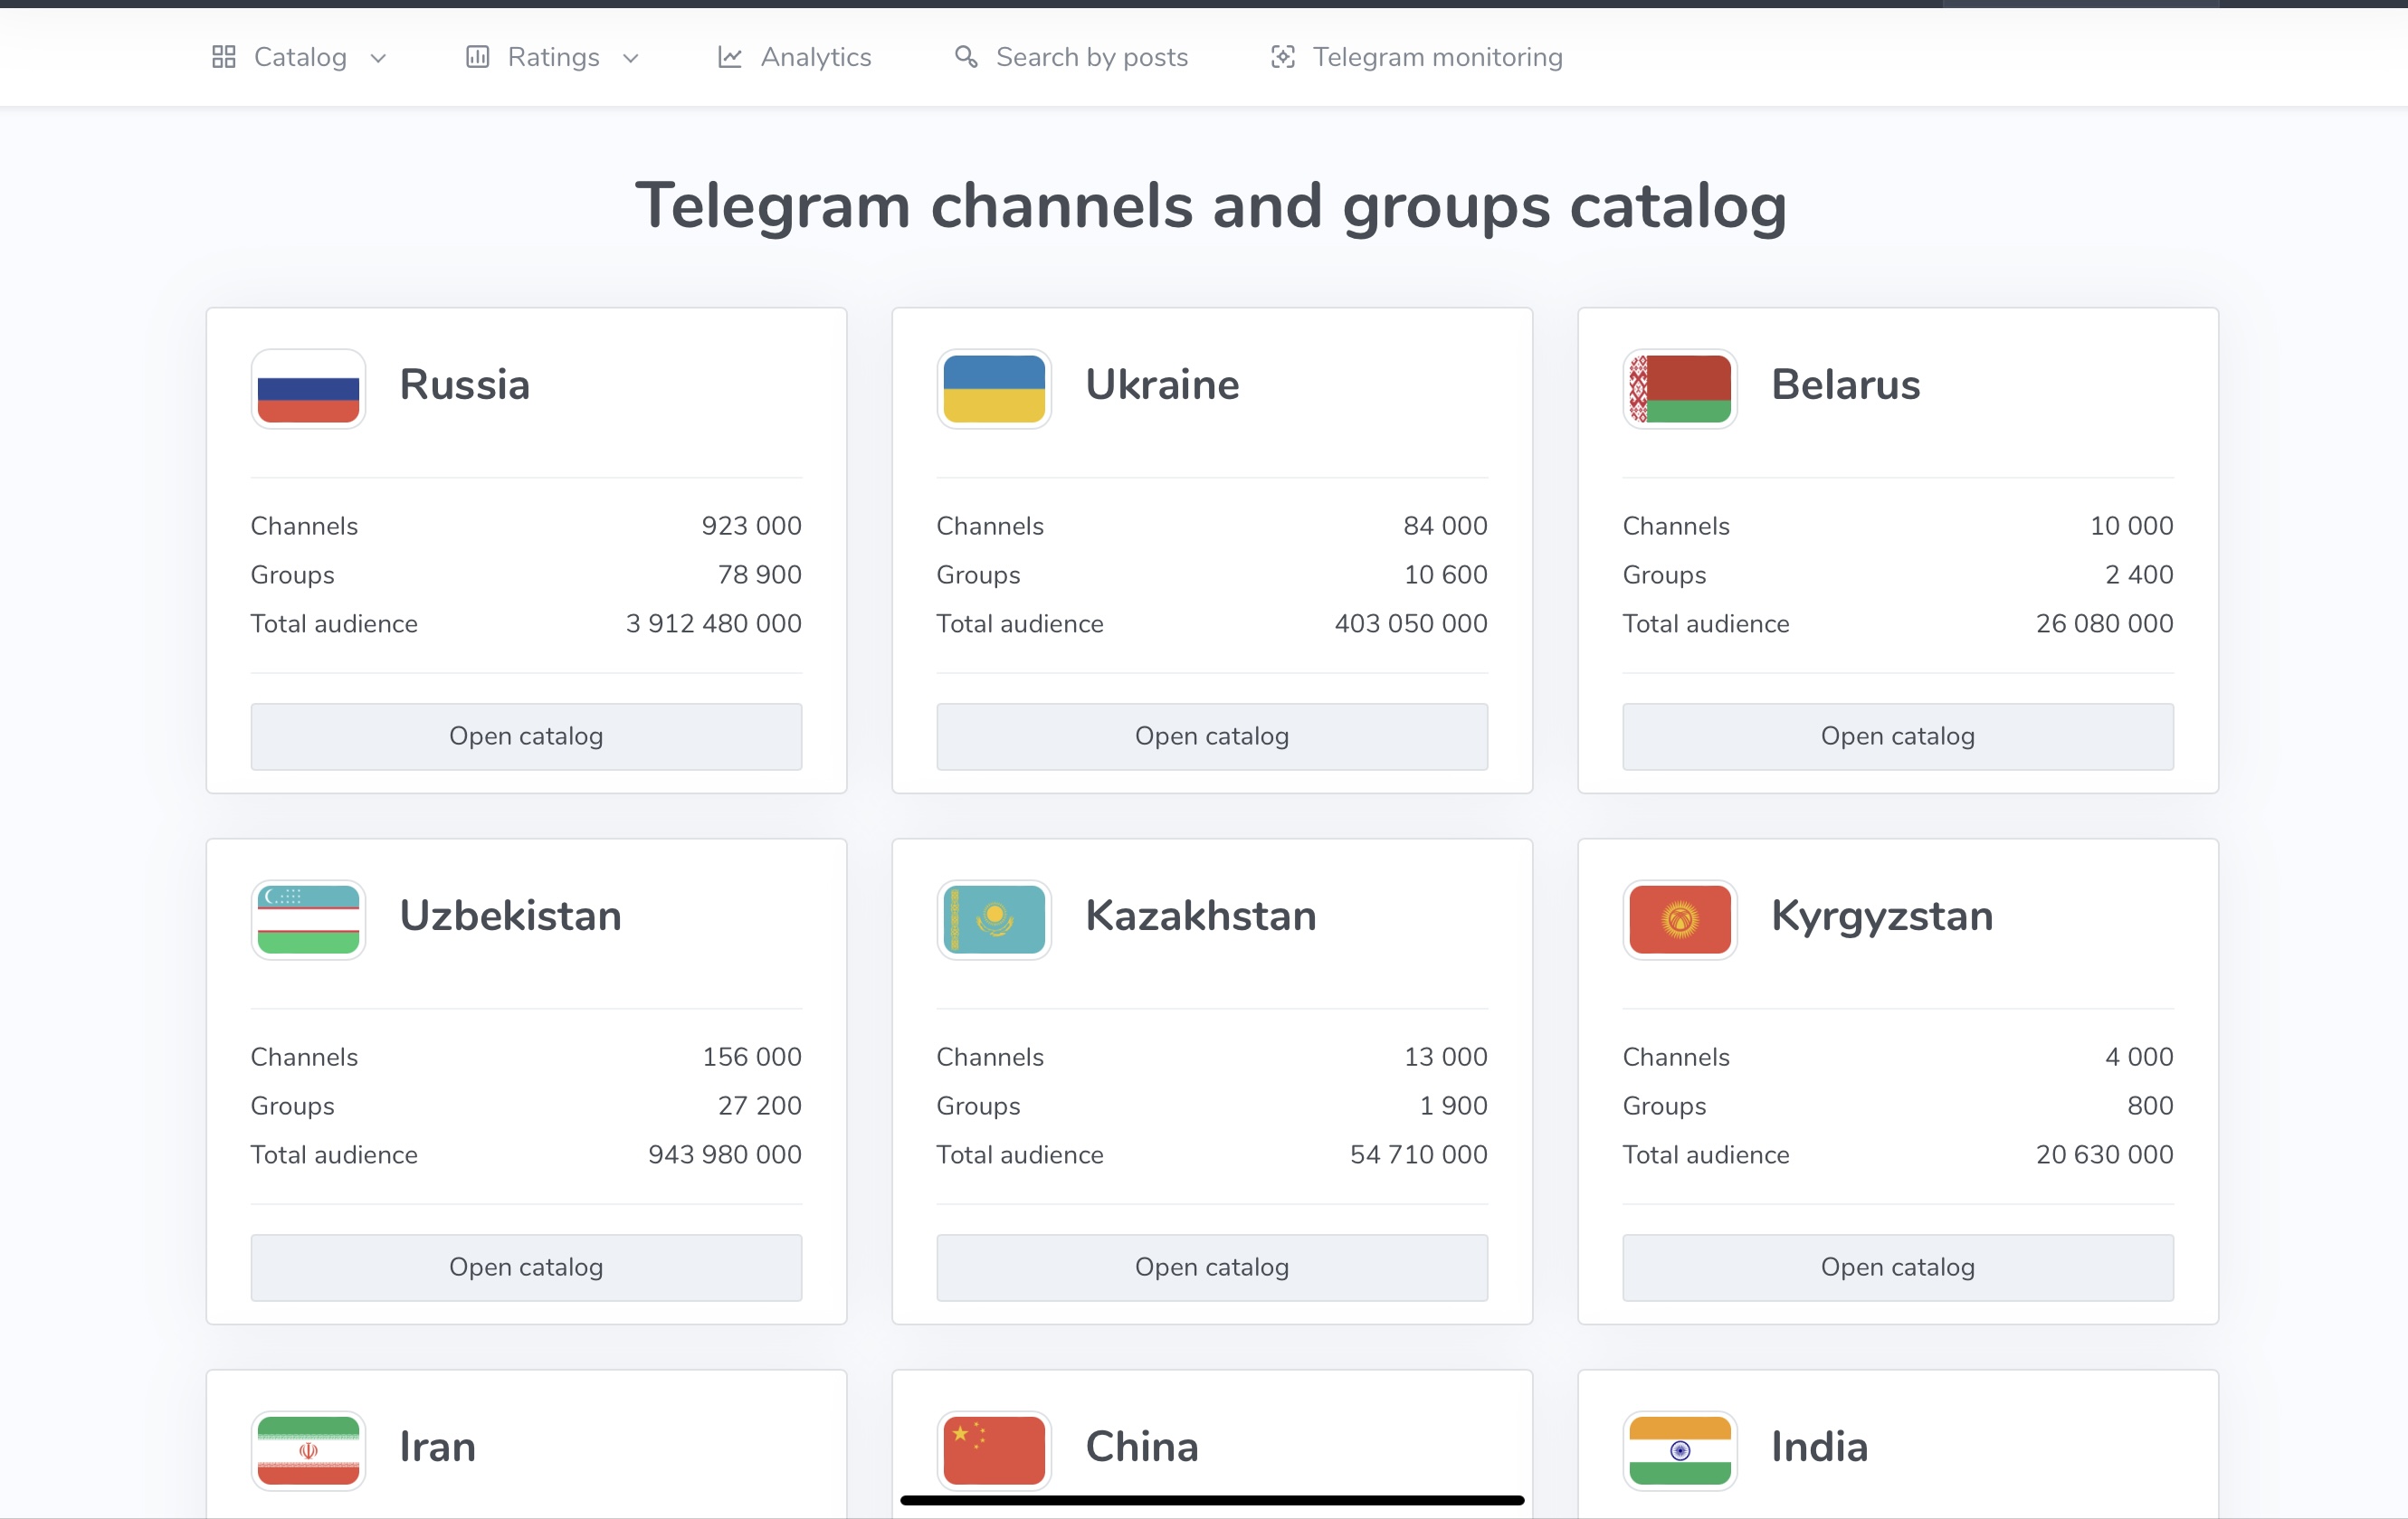
Task: Click the Search by posts magnifier icon
Action: (x=965, y=57)
